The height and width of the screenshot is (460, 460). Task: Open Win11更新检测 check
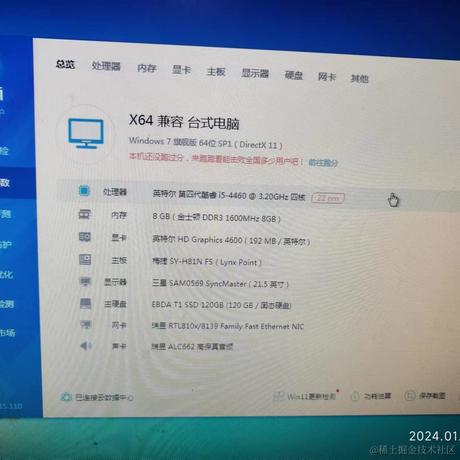click(x=305, y=396)
